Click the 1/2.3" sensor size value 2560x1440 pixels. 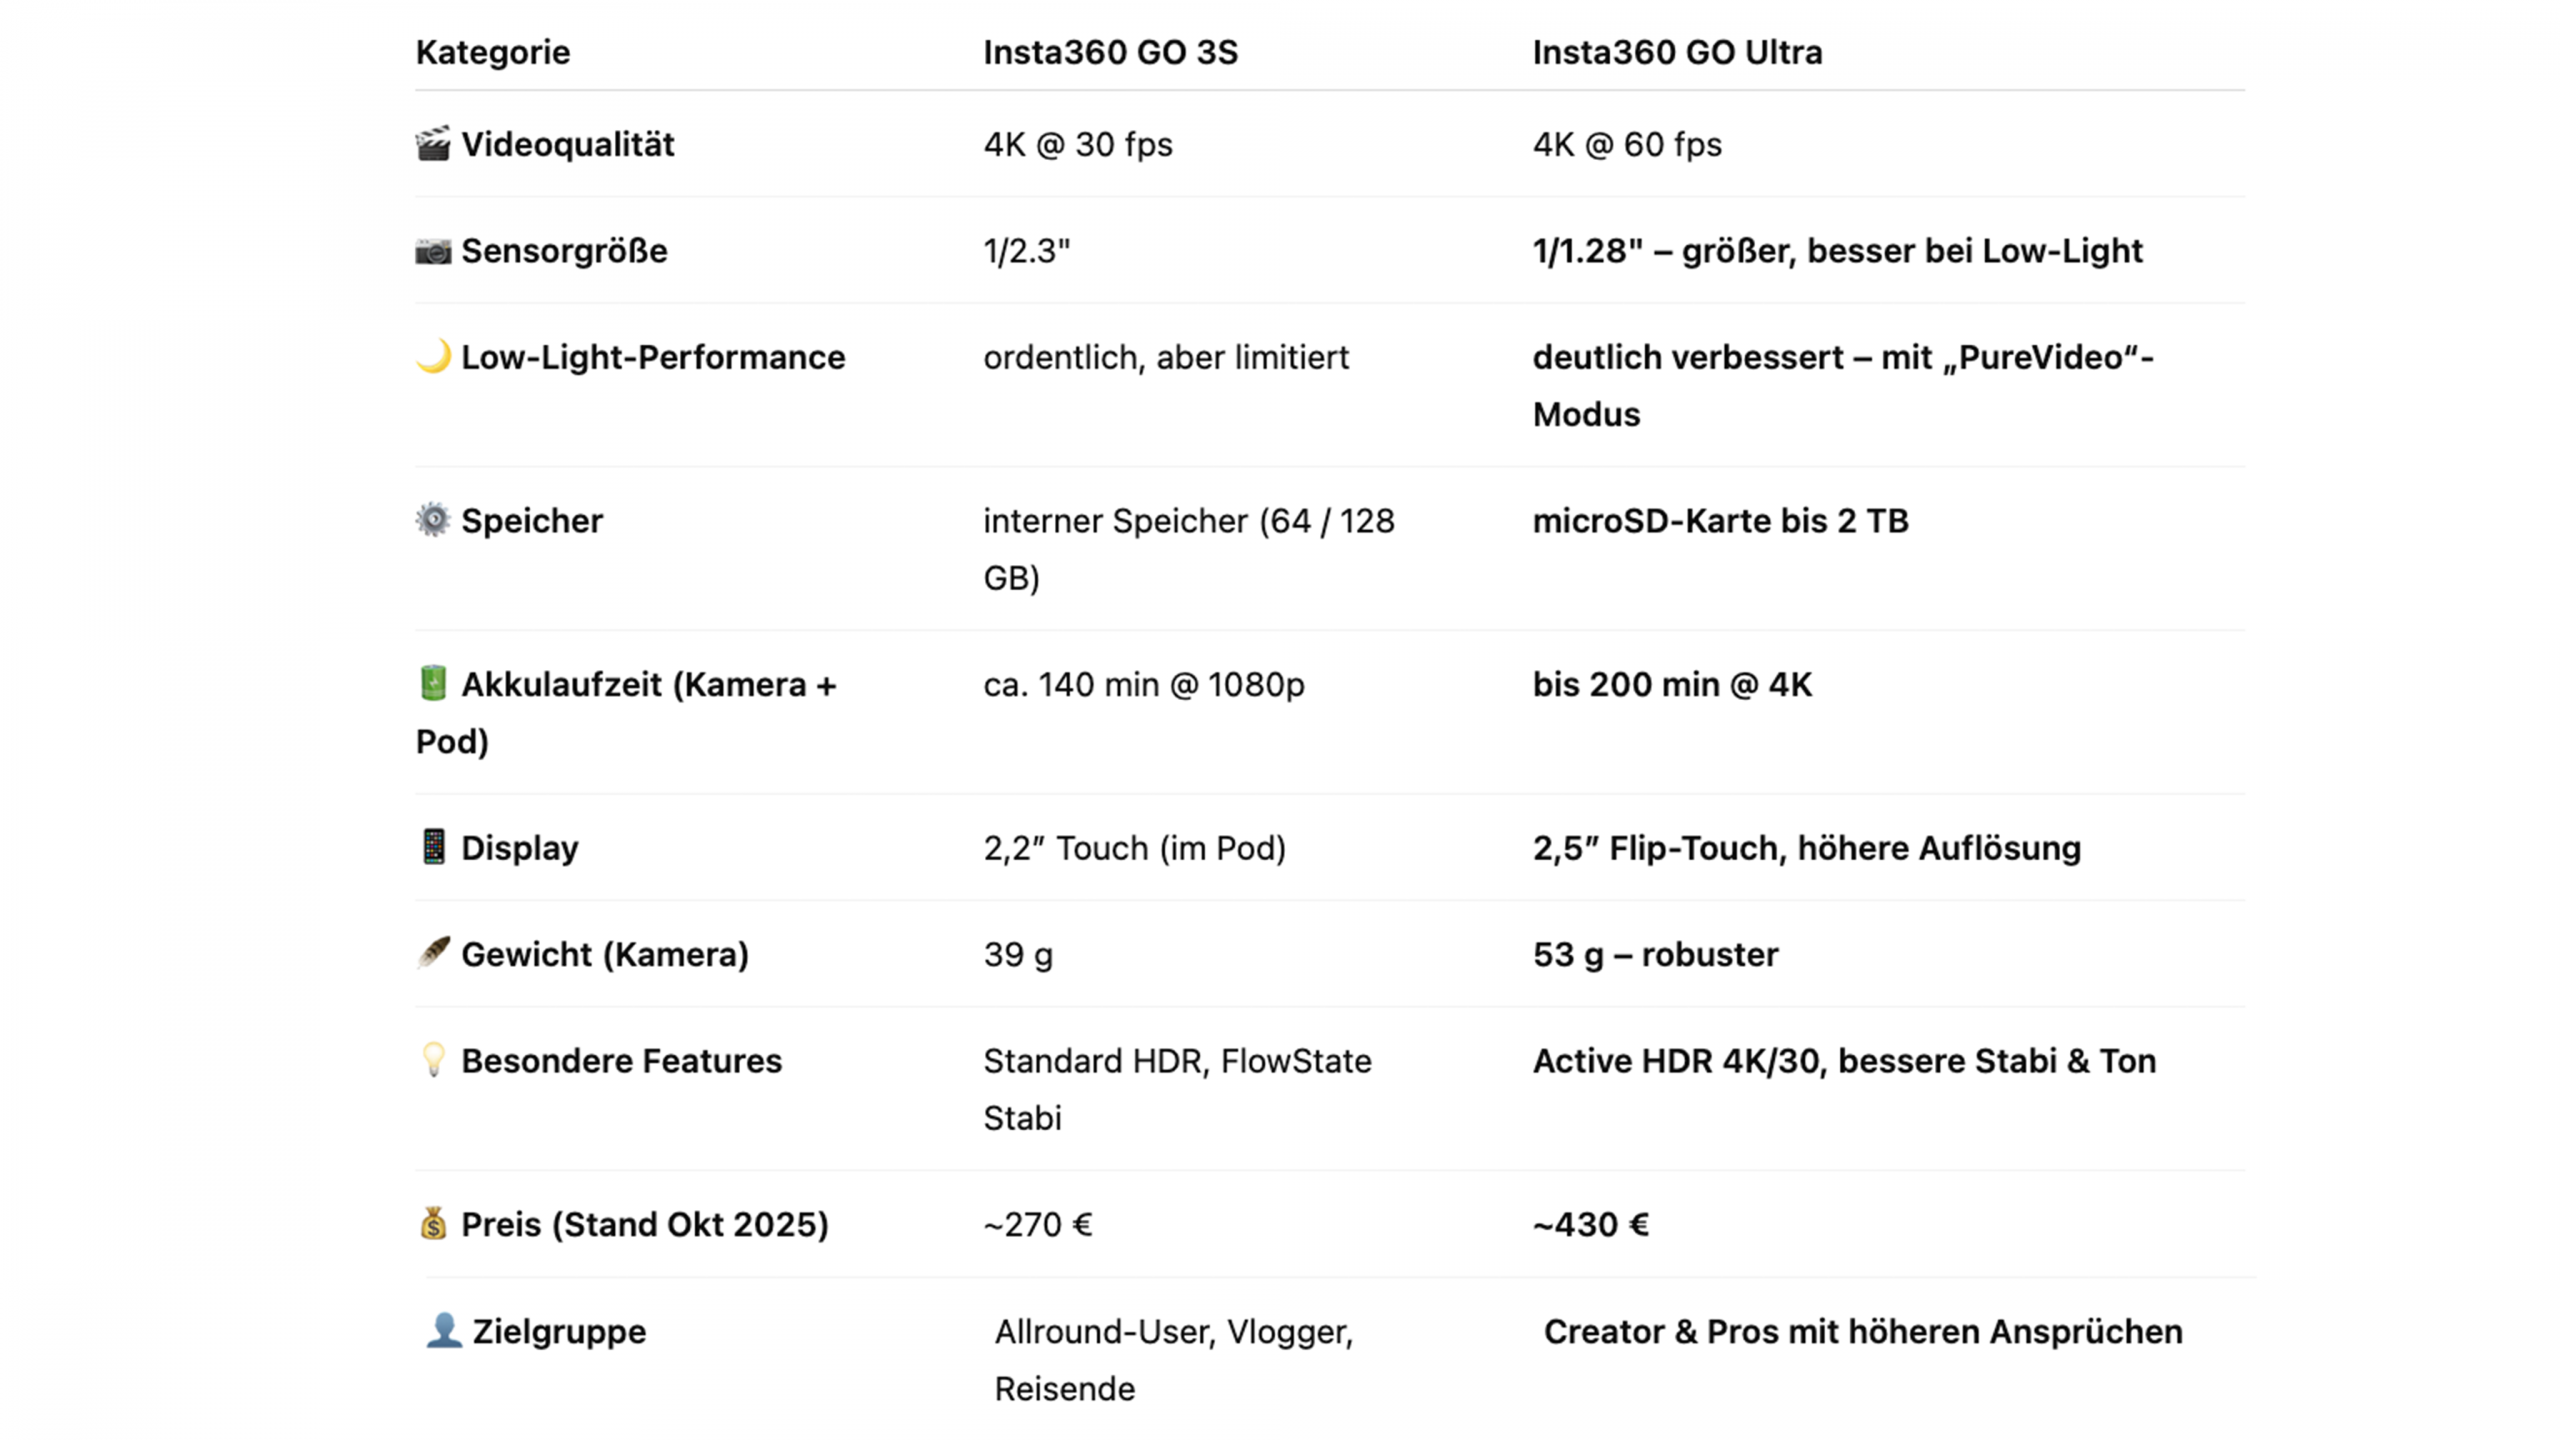[1026, 251]
